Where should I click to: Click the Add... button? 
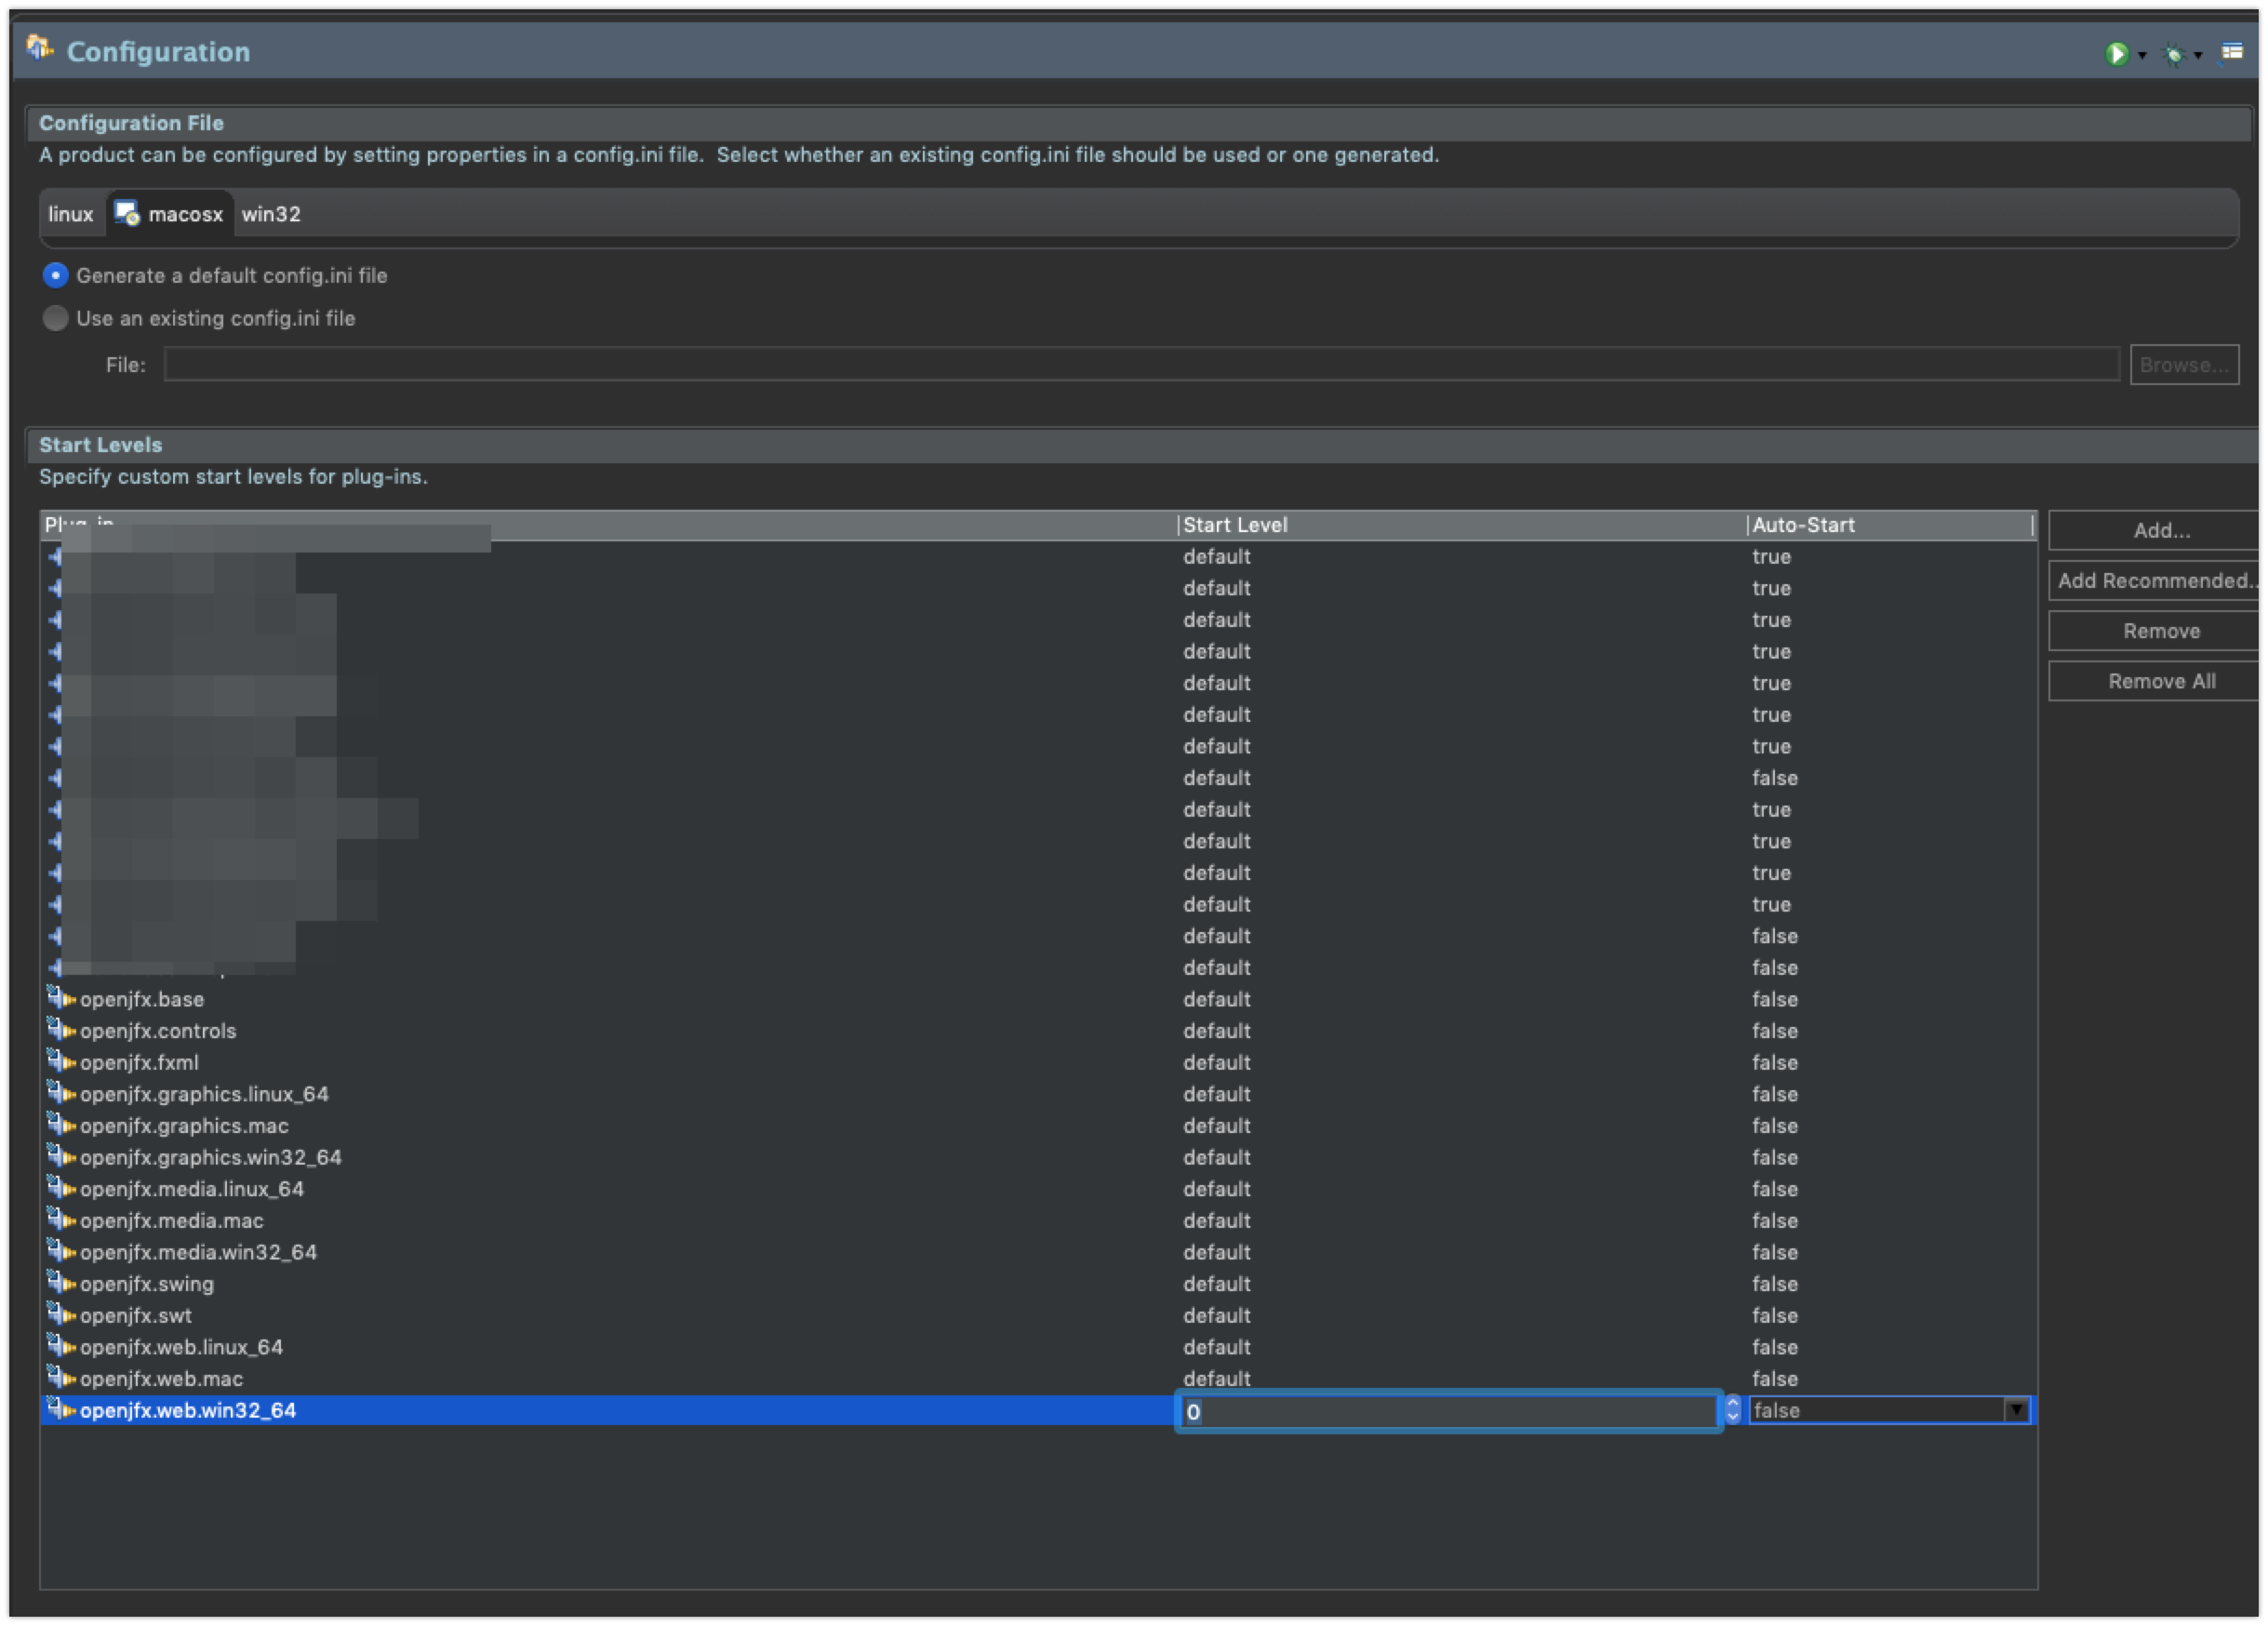(x=2160, y=530)
